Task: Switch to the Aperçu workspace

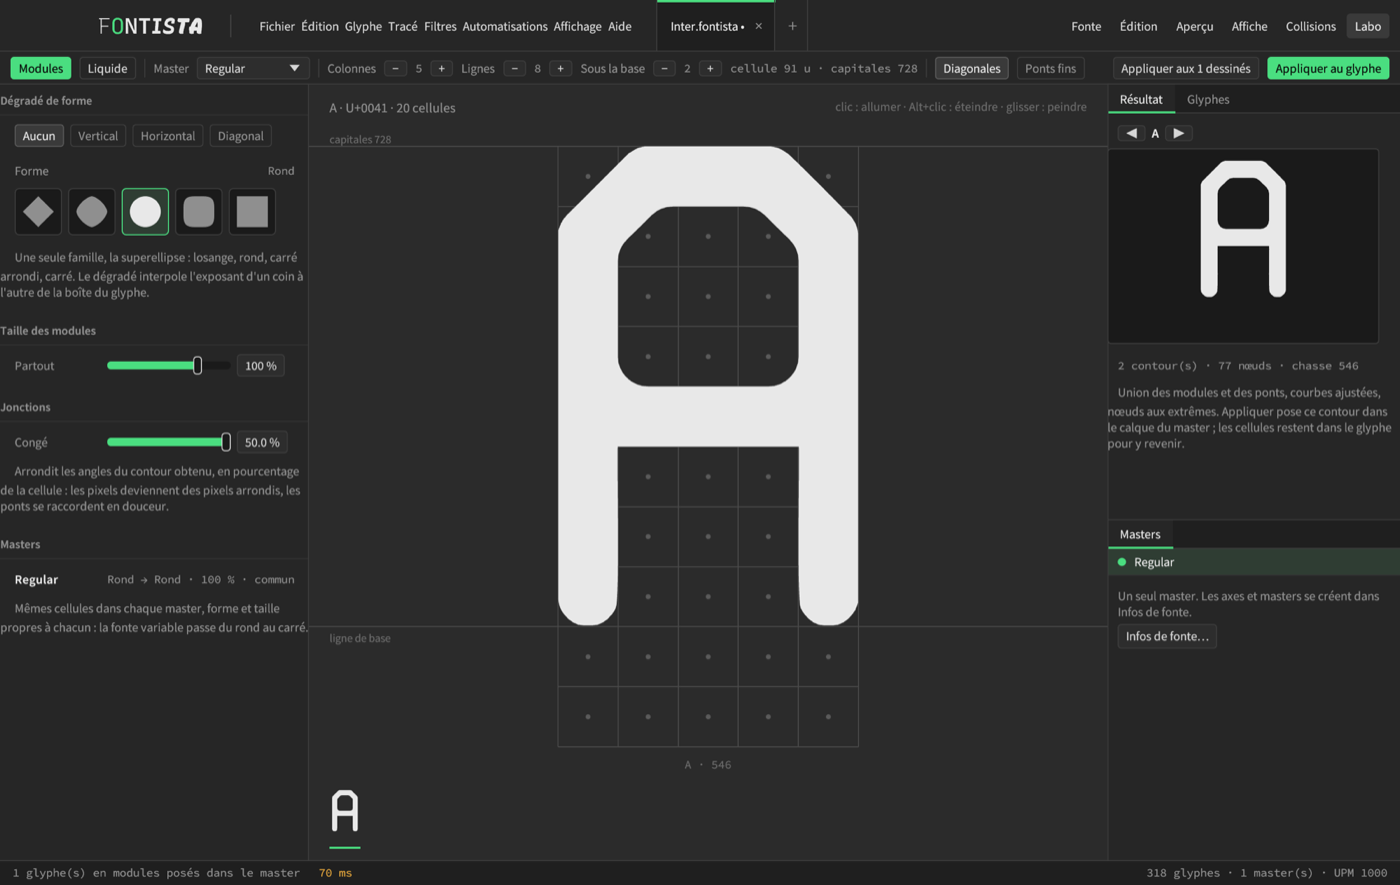Action: (x=1194, y=26)
